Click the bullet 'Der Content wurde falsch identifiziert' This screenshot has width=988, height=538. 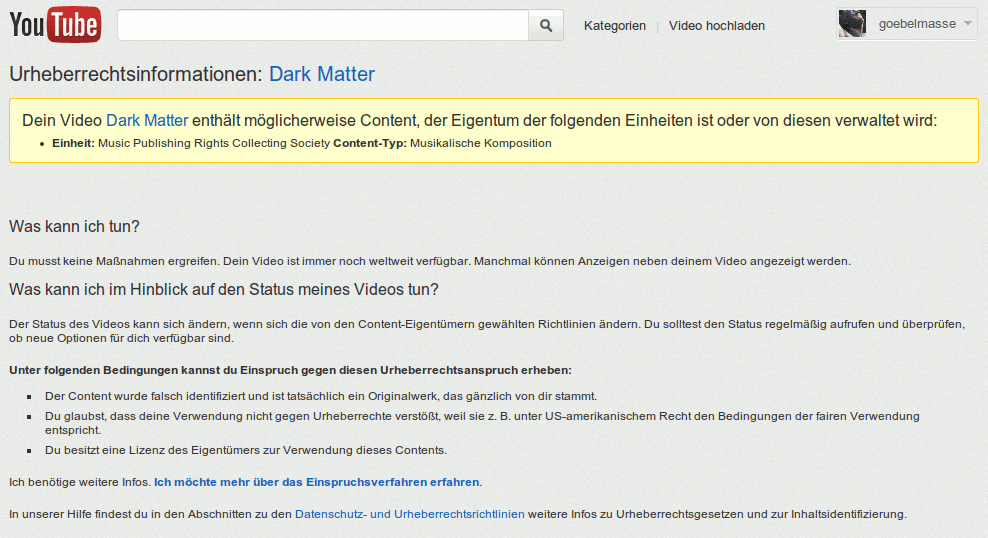(321, 396)
